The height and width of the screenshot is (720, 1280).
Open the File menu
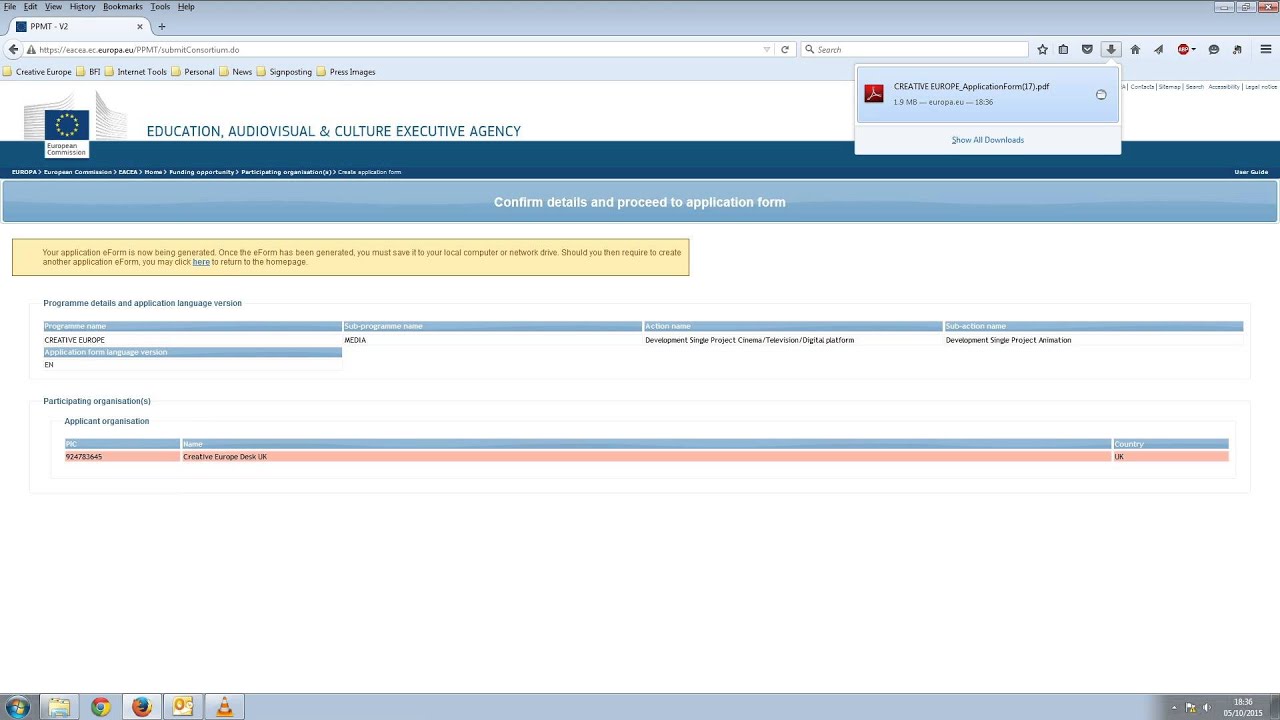point(10,6)
